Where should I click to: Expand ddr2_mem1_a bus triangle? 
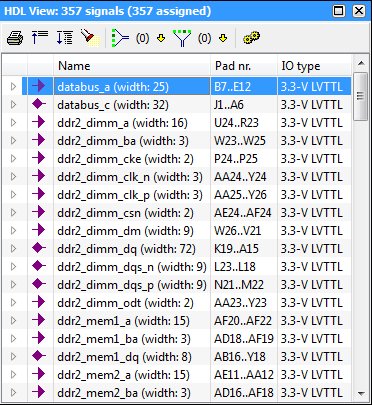pyautogui.click(x=13, y=321)
